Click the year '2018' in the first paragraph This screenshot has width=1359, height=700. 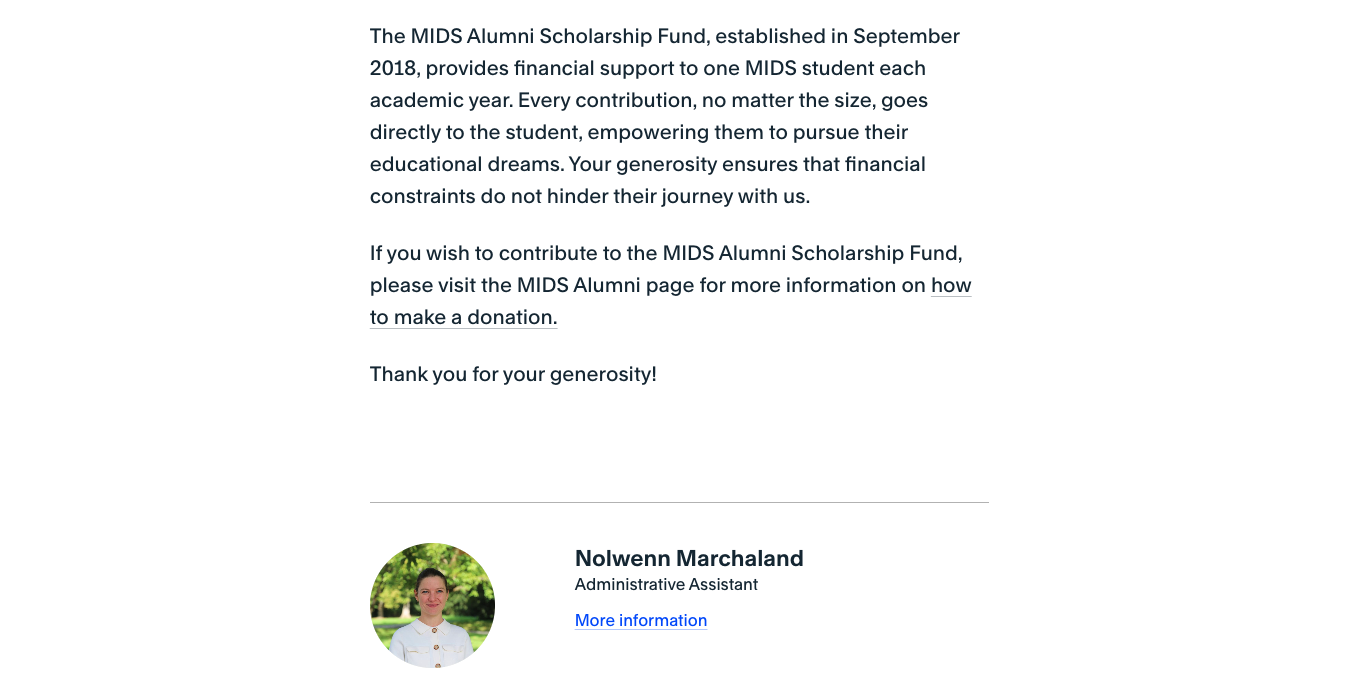click(392, 68)
